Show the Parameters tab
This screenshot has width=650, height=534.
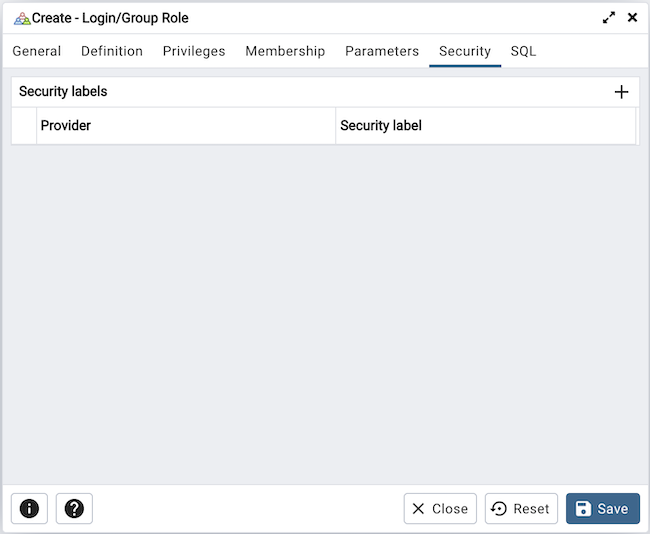tap(382, 51)
